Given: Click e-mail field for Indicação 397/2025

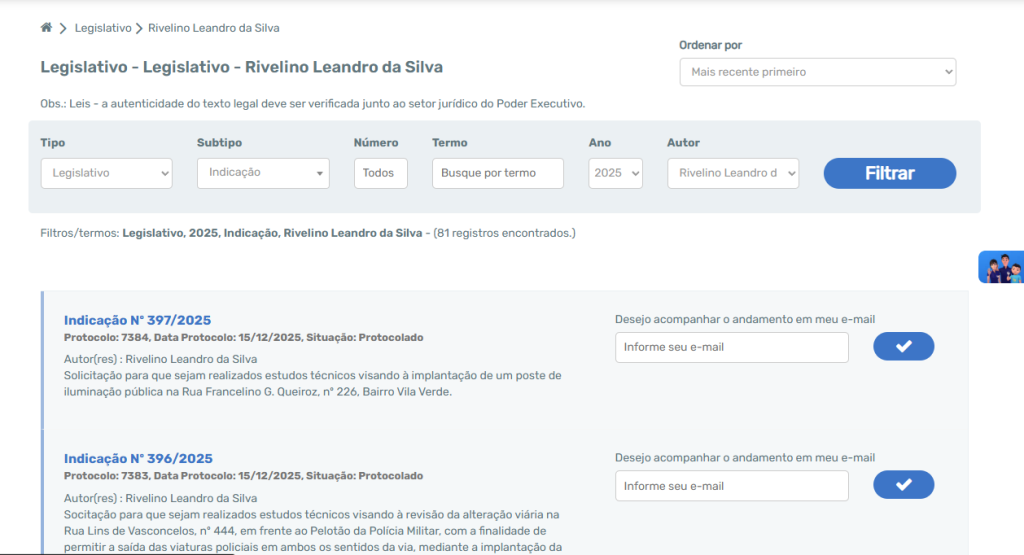Looking at the screenshot, I should click(x=731, y=347).
